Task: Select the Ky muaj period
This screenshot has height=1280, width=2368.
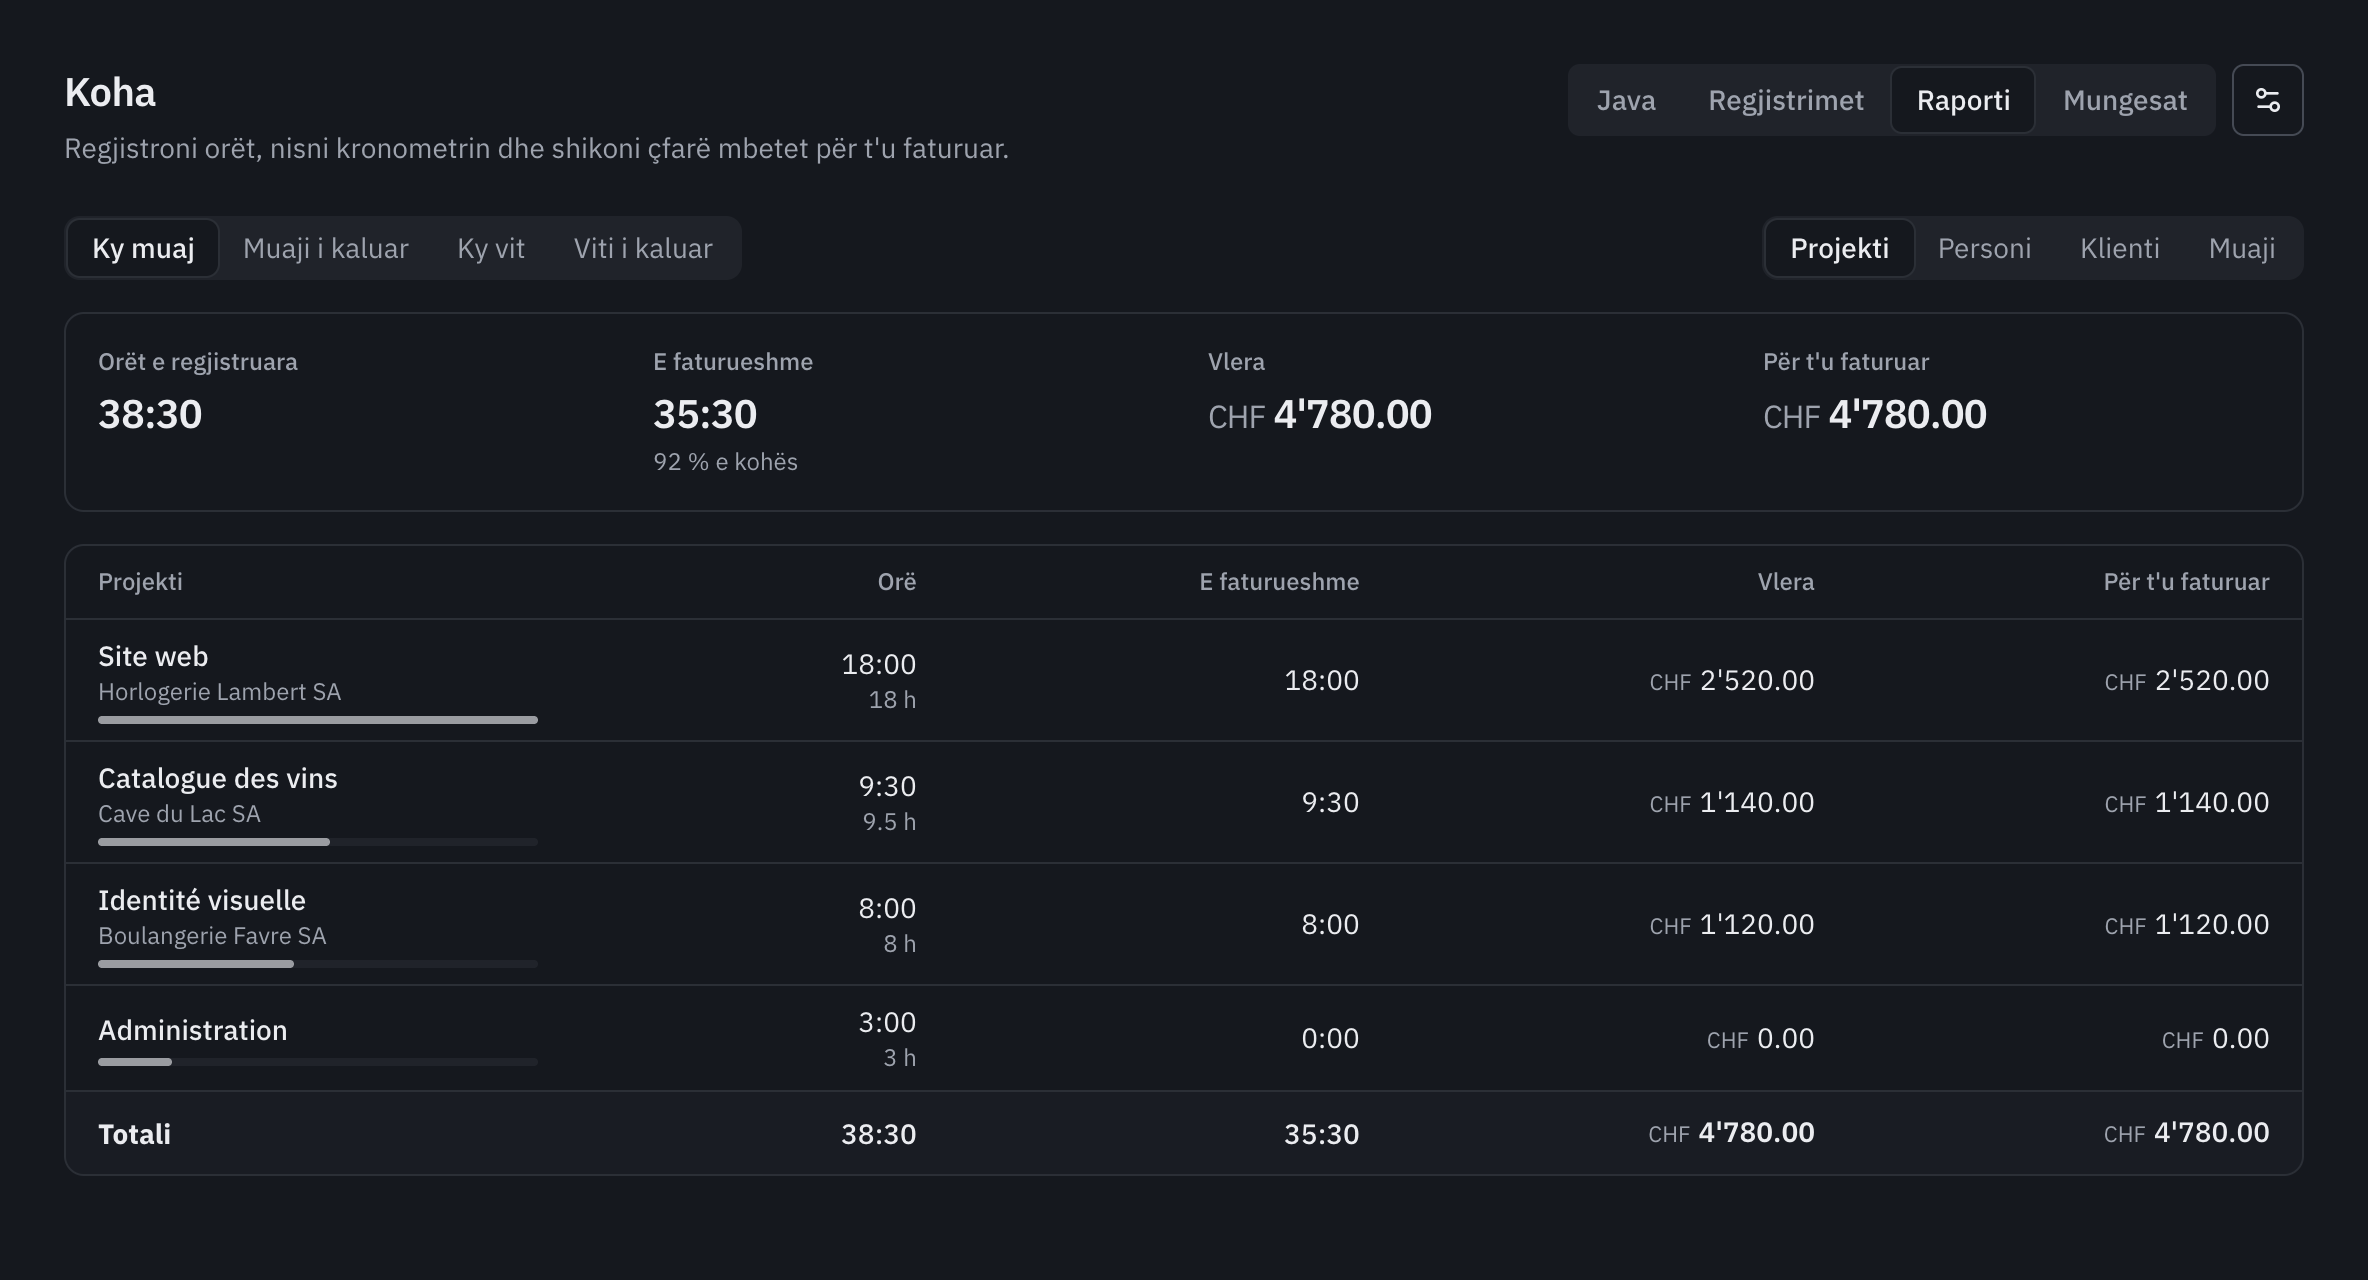Action: [x=143, y=248]
